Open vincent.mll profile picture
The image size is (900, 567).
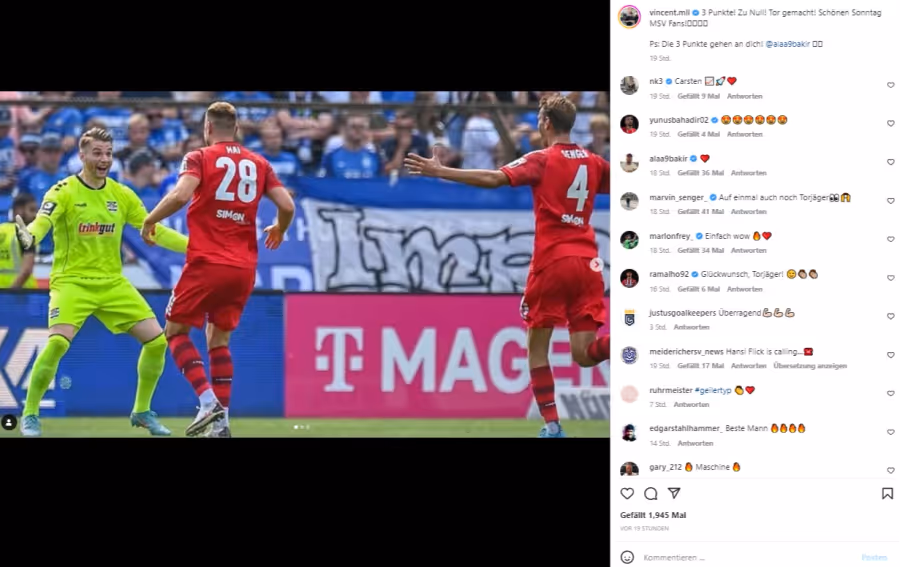coord(629,17)
